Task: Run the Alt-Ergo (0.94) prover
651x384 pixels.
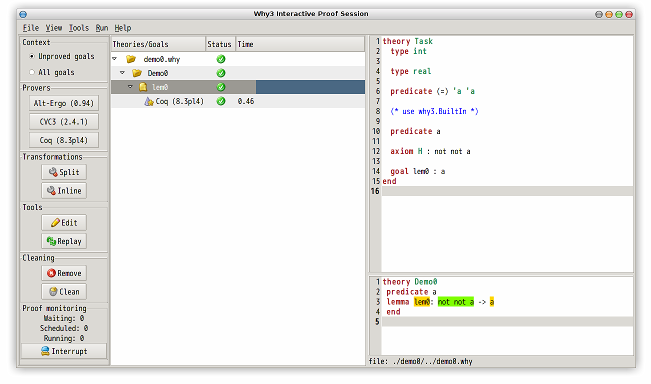Action: point(64,103)
